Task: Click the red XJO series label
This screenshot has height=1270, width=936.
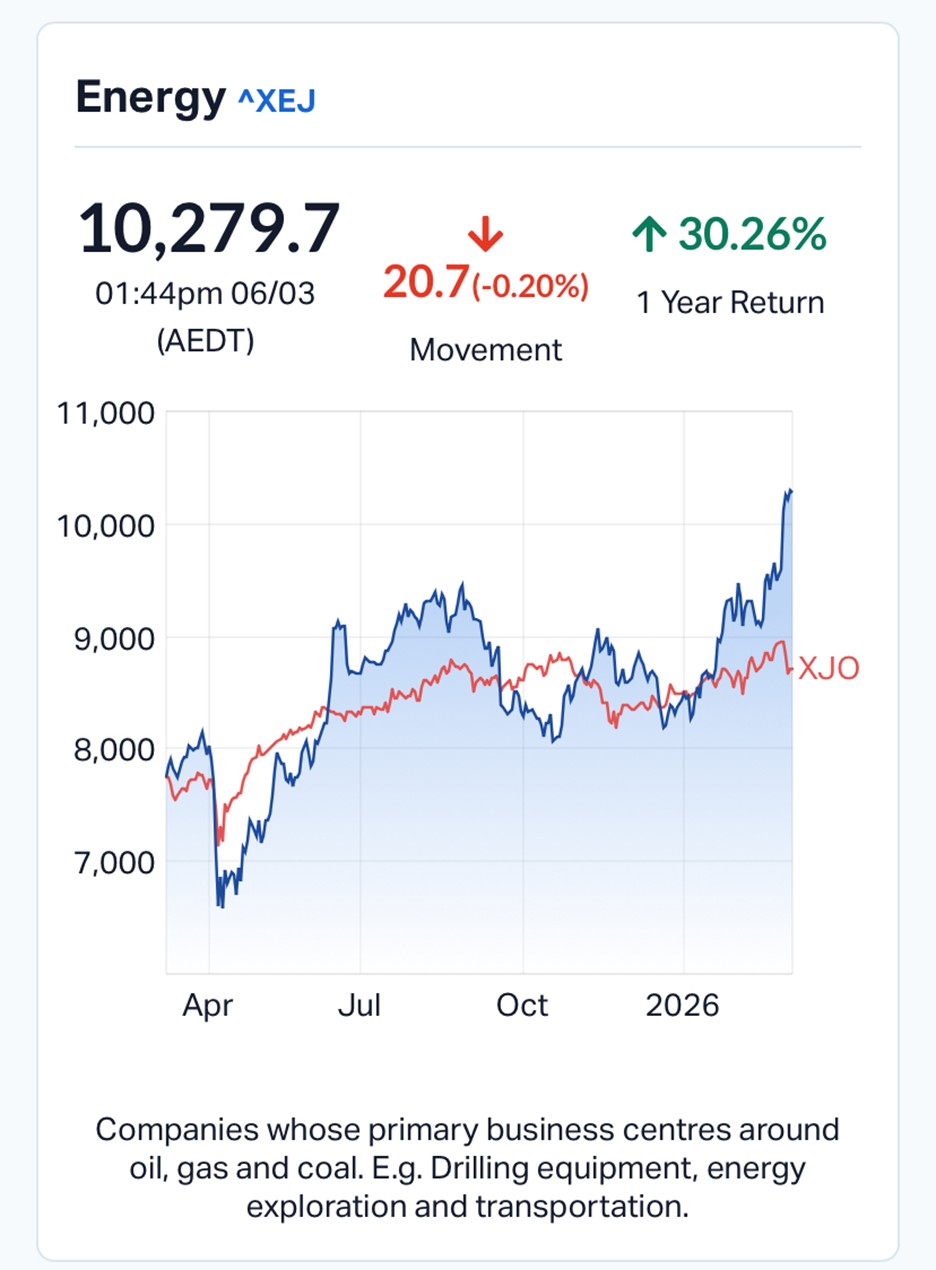Action: click(x=828, y=669)
